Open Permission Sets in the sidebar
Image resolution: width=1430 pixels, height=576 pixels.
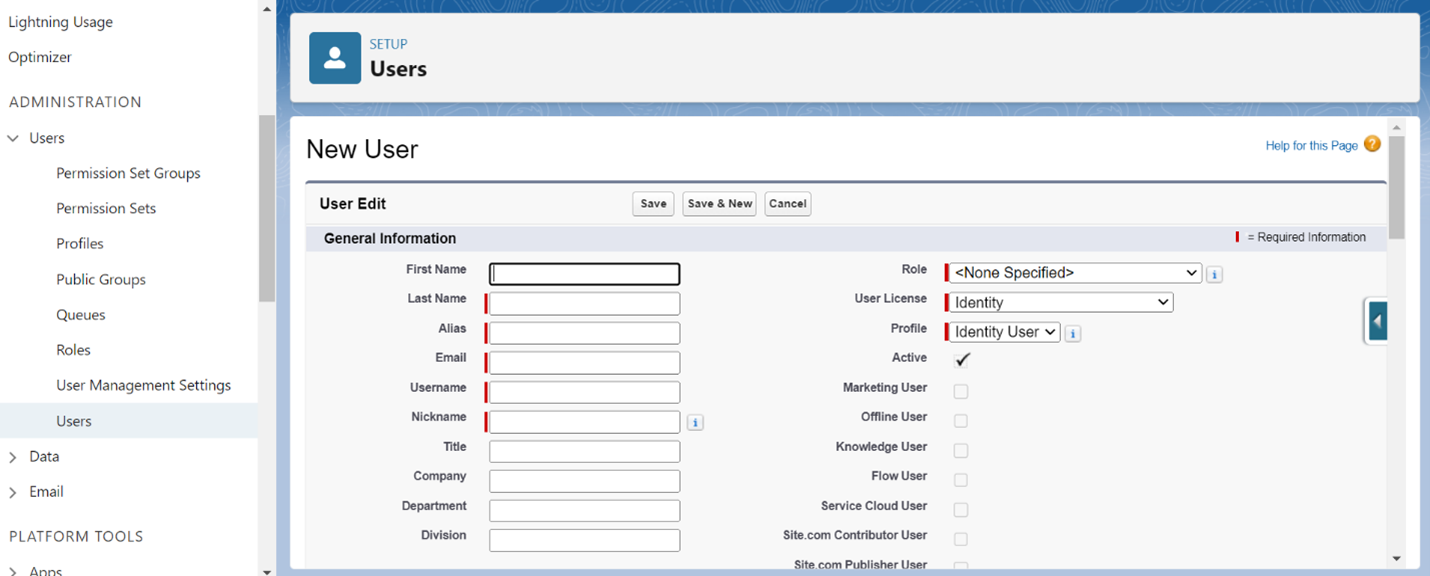pyautogui.click(x=106, y=209)
